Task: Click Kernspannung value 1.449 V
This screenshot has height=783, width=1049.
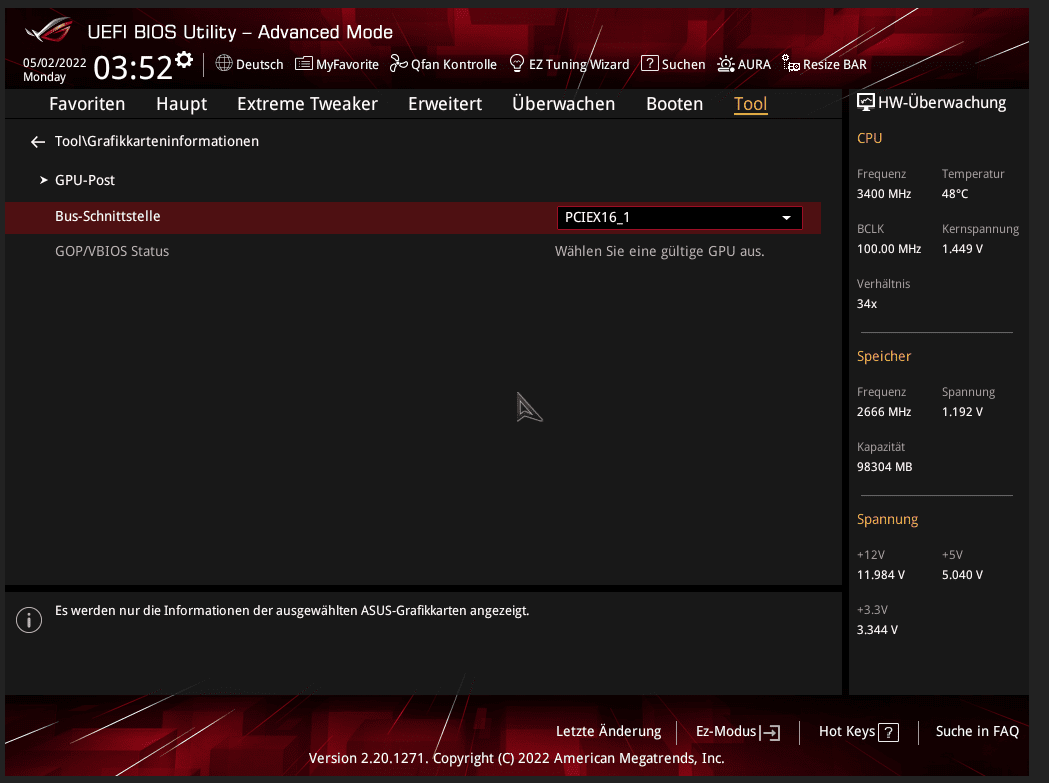Action: [x=962, y=249]
